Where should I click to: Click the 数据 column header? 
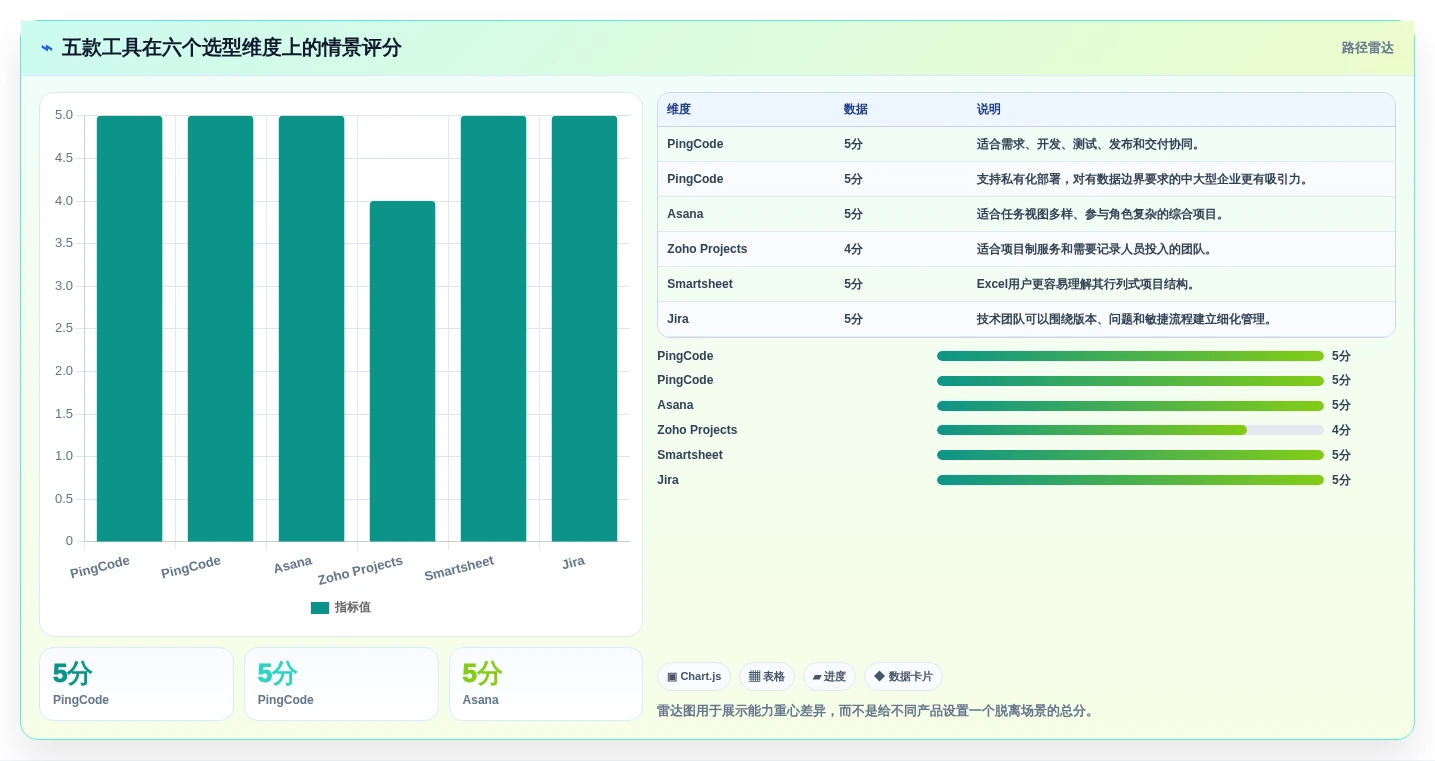856,109
